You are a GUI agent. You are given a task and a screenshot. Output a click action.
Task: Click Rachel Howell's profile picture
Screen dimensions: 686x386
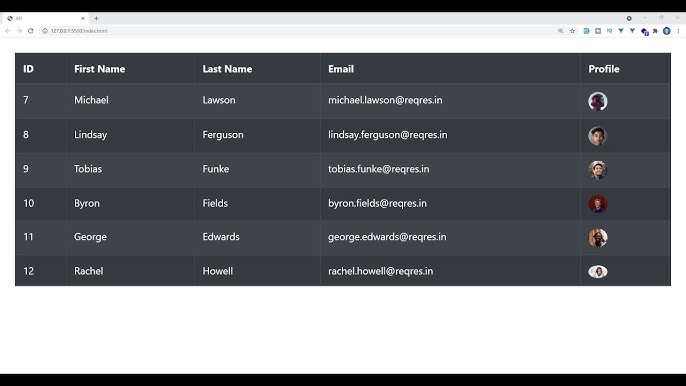pos(598,272)
